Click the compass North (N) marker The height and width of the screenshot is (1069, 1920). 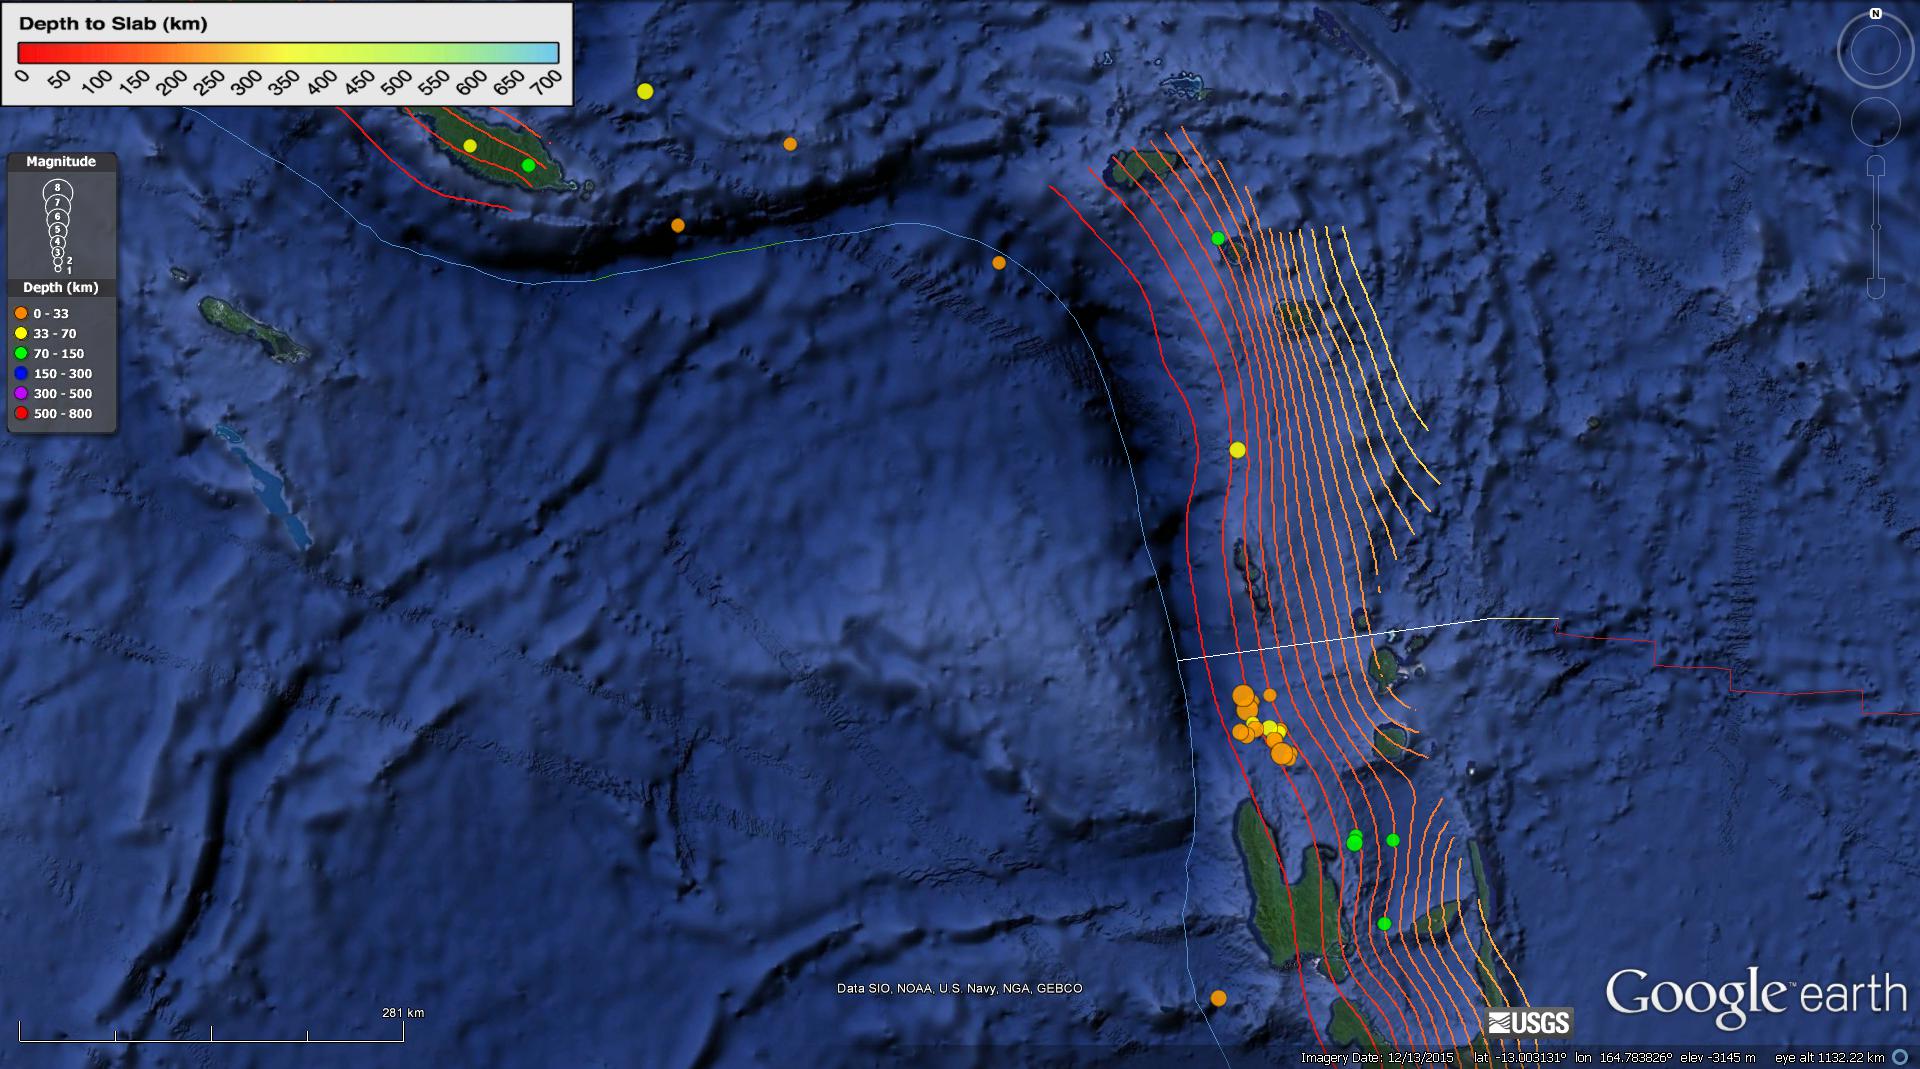click(x=1876, y=14)
